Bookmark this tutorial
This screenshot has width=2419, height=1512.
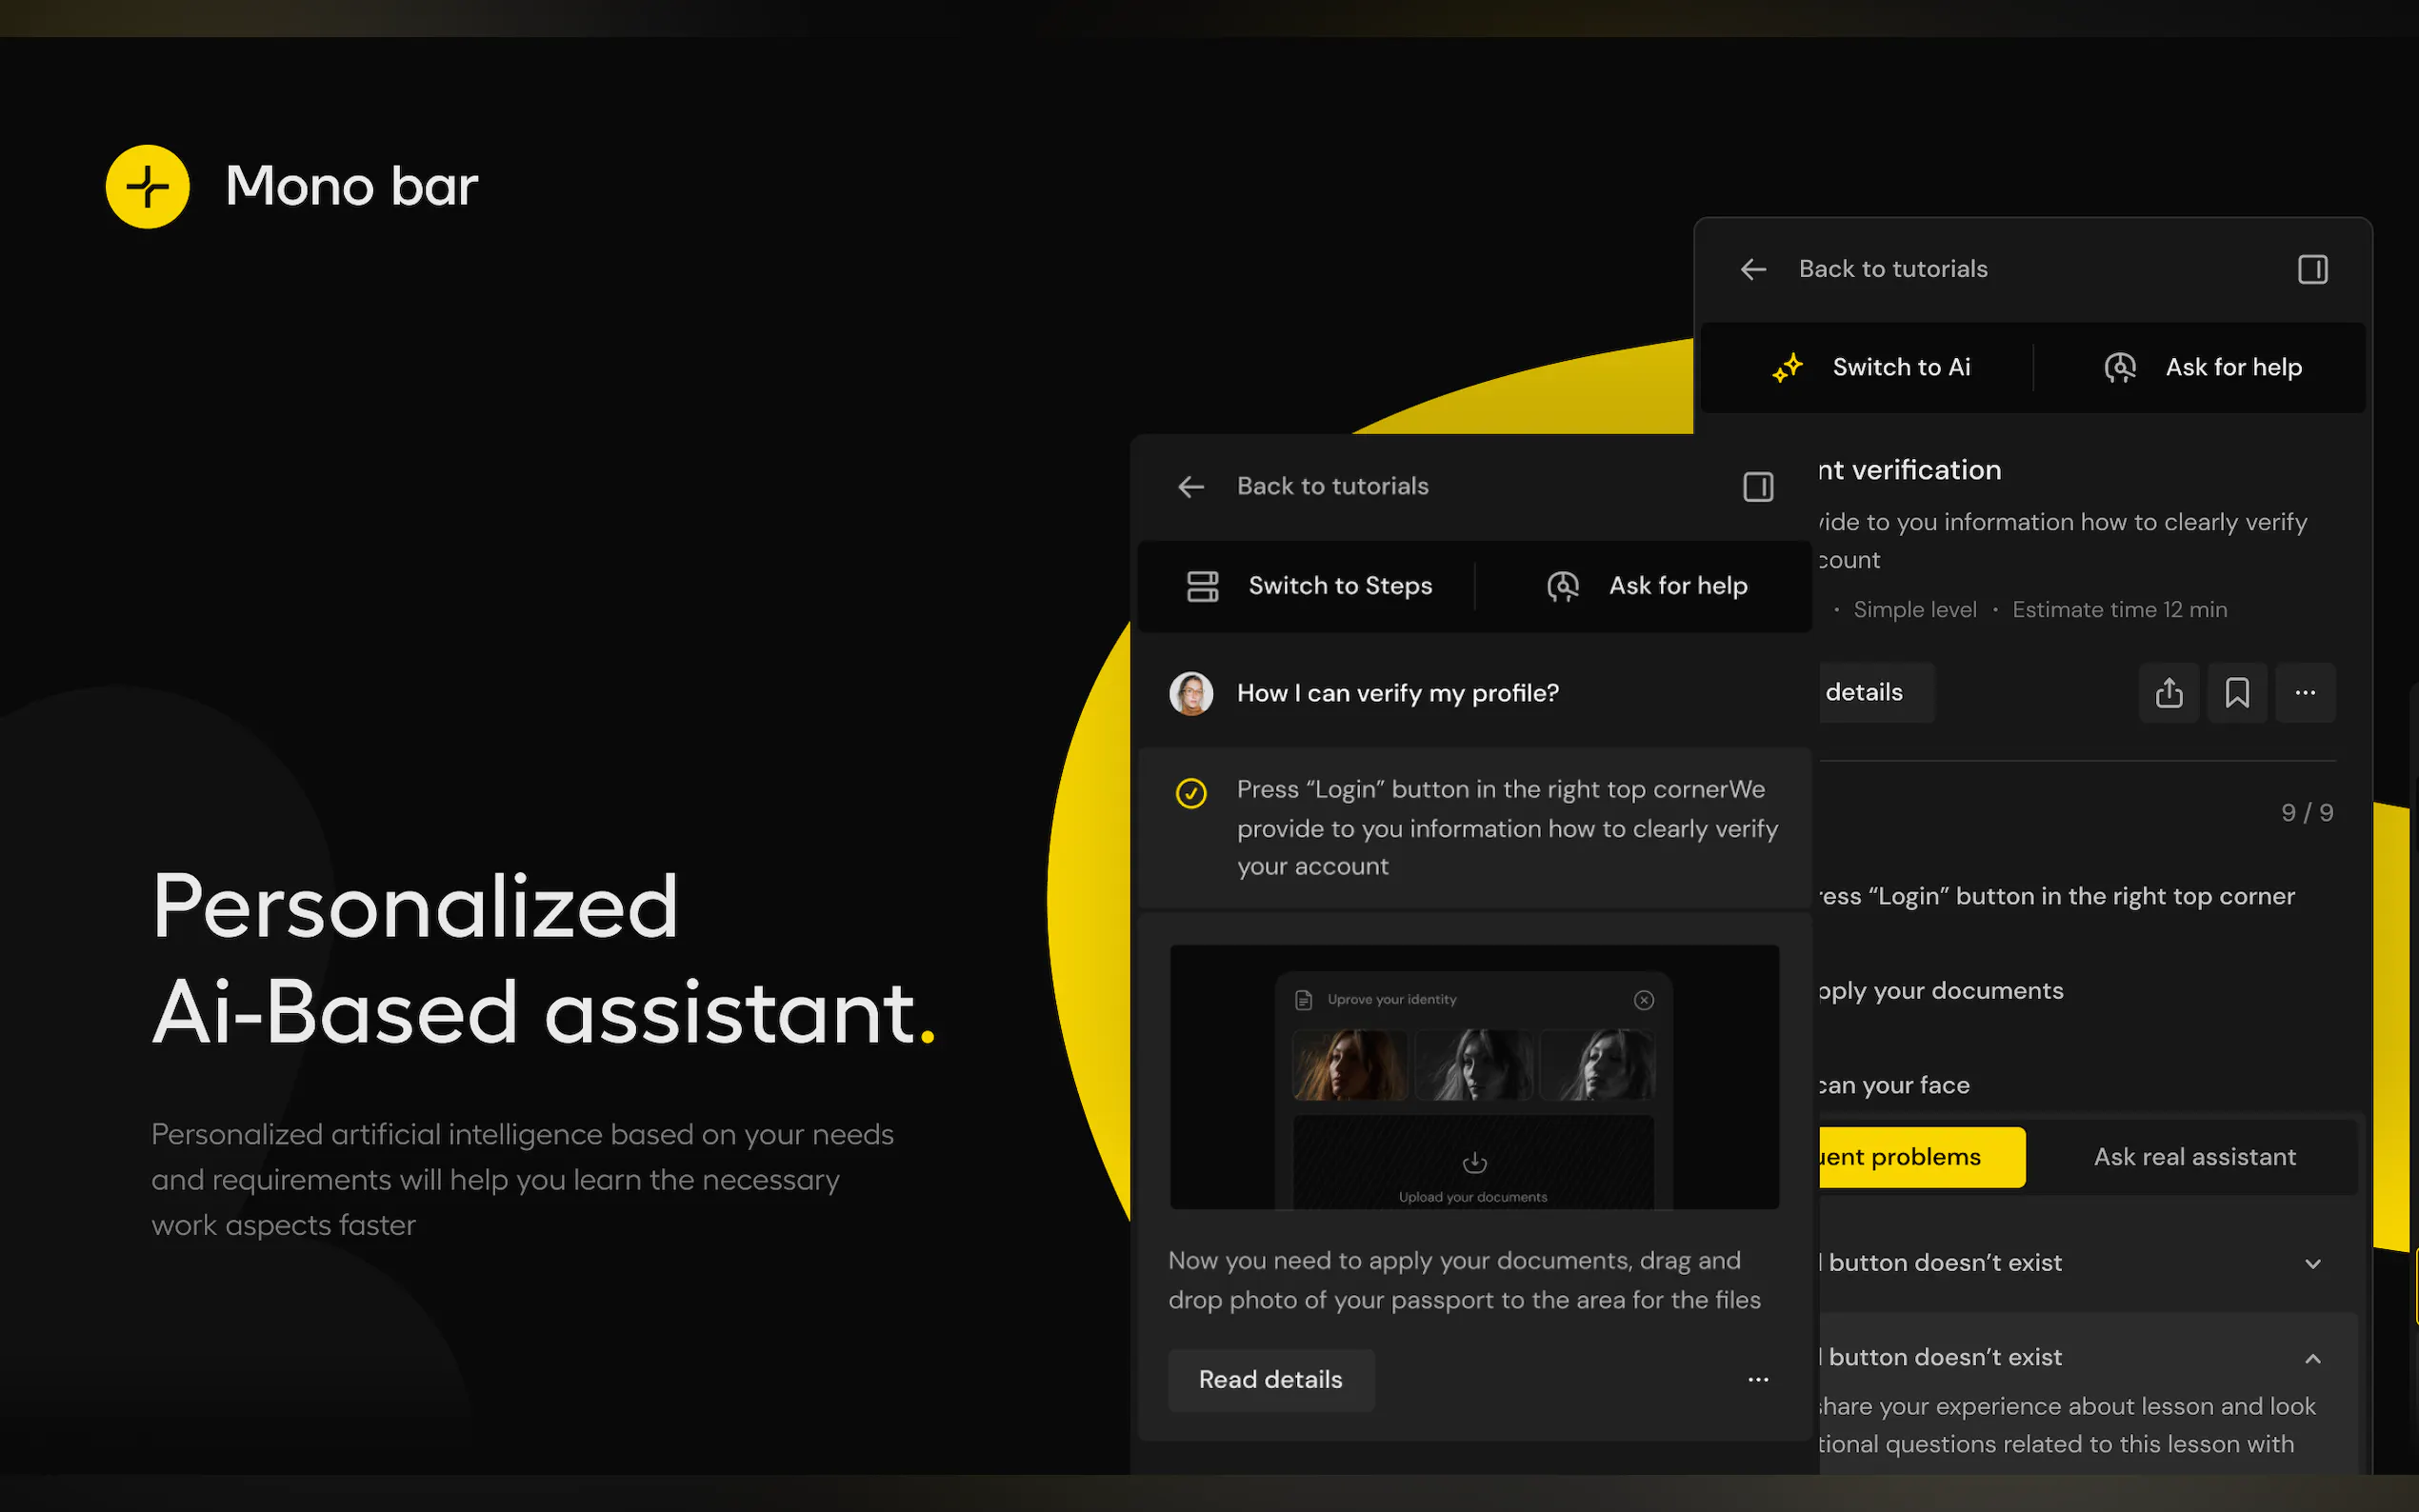point(2237,692)
